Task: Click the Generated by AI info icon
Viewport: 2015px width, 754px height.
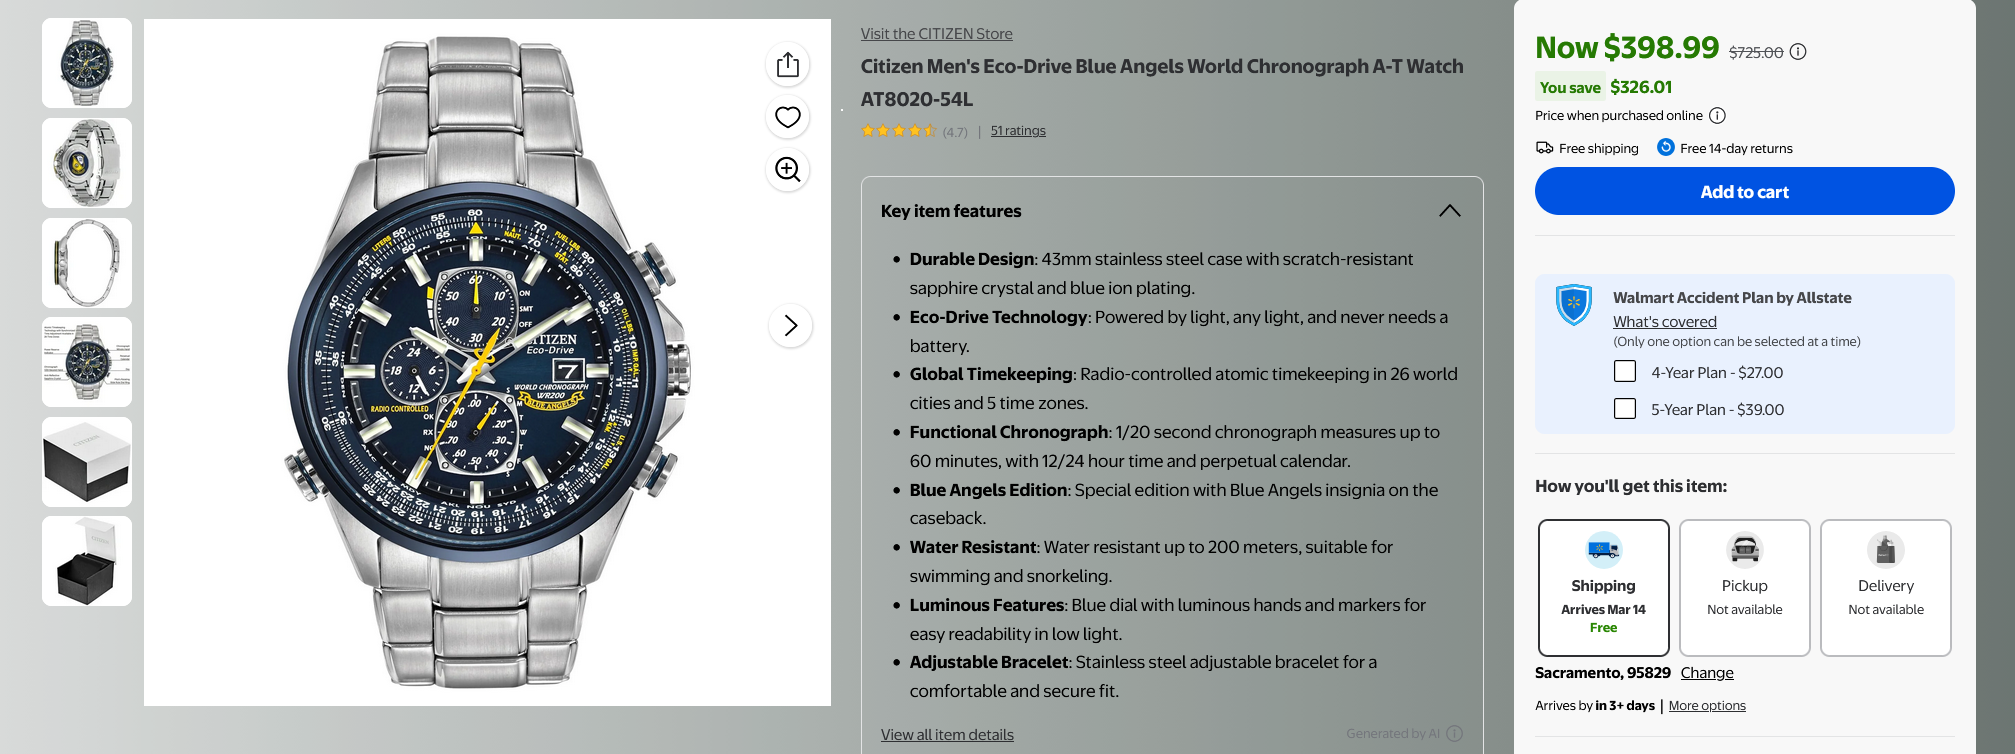Action: [x=1455, y=733]
